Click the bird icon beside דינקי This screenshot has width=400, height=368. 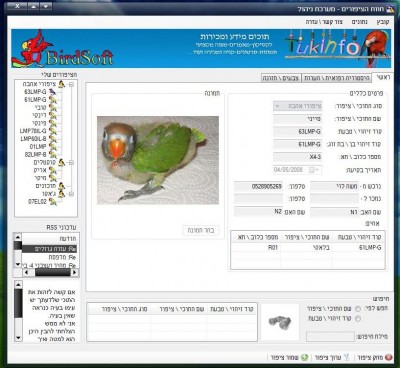(x=53, y=115)
